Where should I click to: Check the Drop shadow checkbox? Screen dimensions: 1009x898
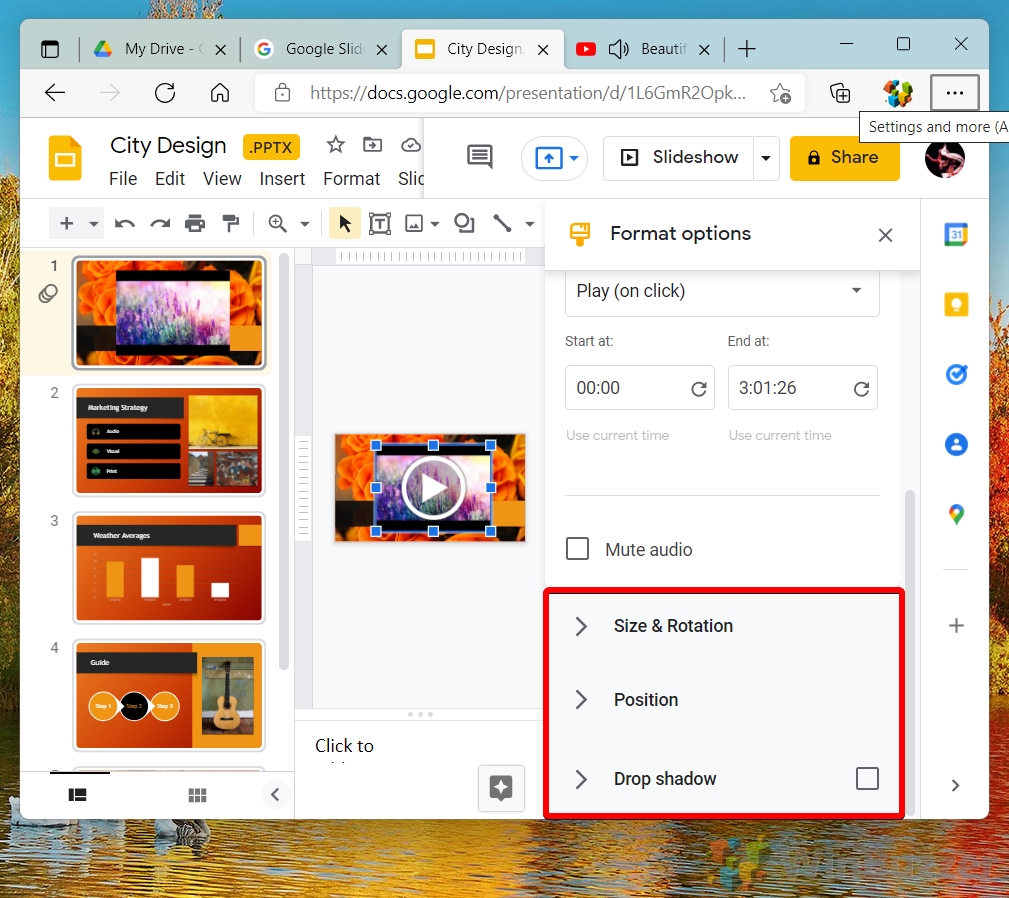pos(867,778)
